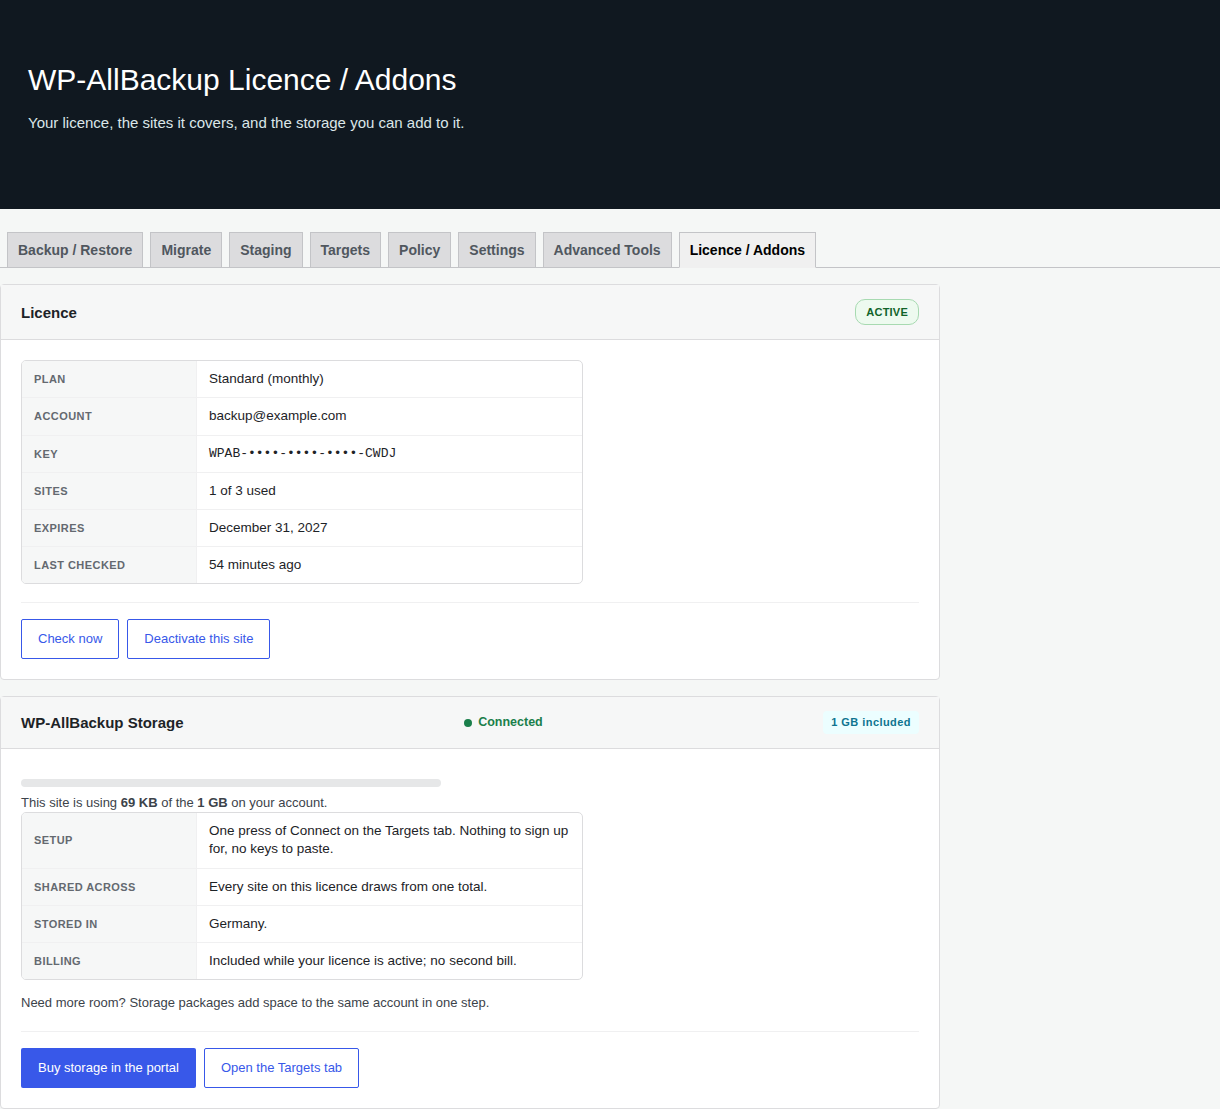This screenshot has width=1220, height=1109.
Task: Click the EXPIRES row label
Action: [x=59, y=528]
